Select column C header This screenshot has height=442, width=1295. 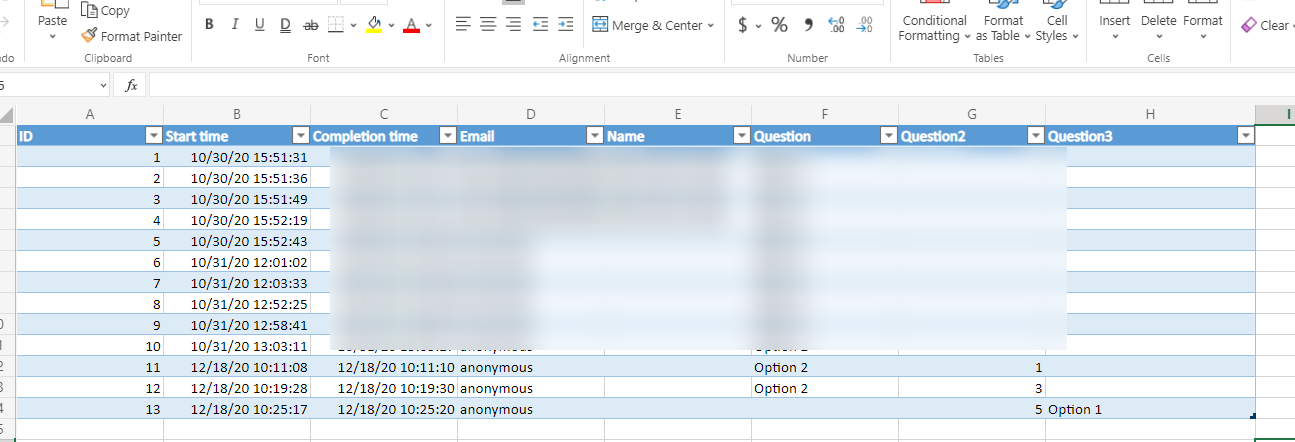click(384, 114)
